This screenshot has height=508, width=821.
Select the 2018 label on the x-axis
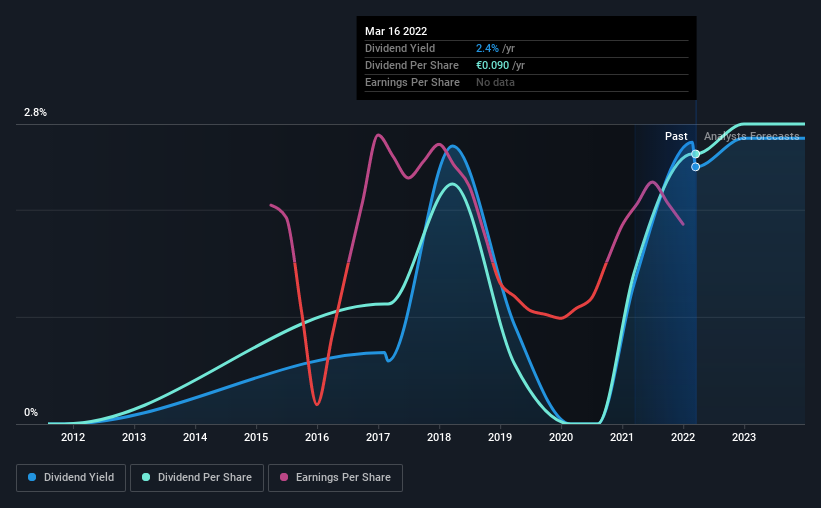tap(439, 437)
